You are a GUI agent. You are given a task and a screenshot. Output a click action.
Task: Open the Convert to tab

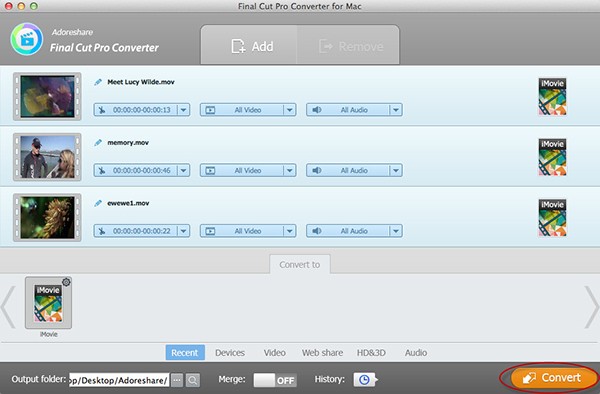click(x=300, y=264)
